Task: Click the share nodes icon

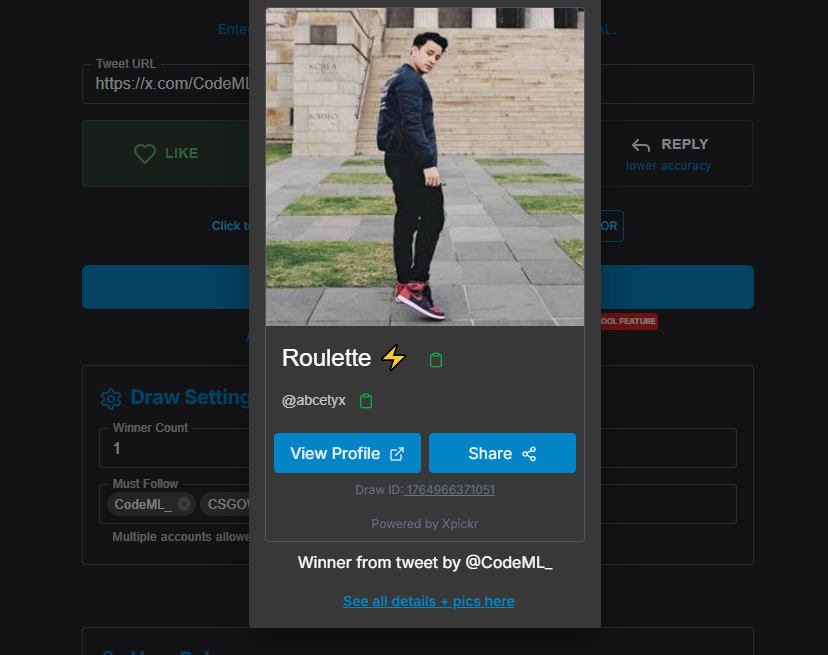Action: (x=529, y=454)
